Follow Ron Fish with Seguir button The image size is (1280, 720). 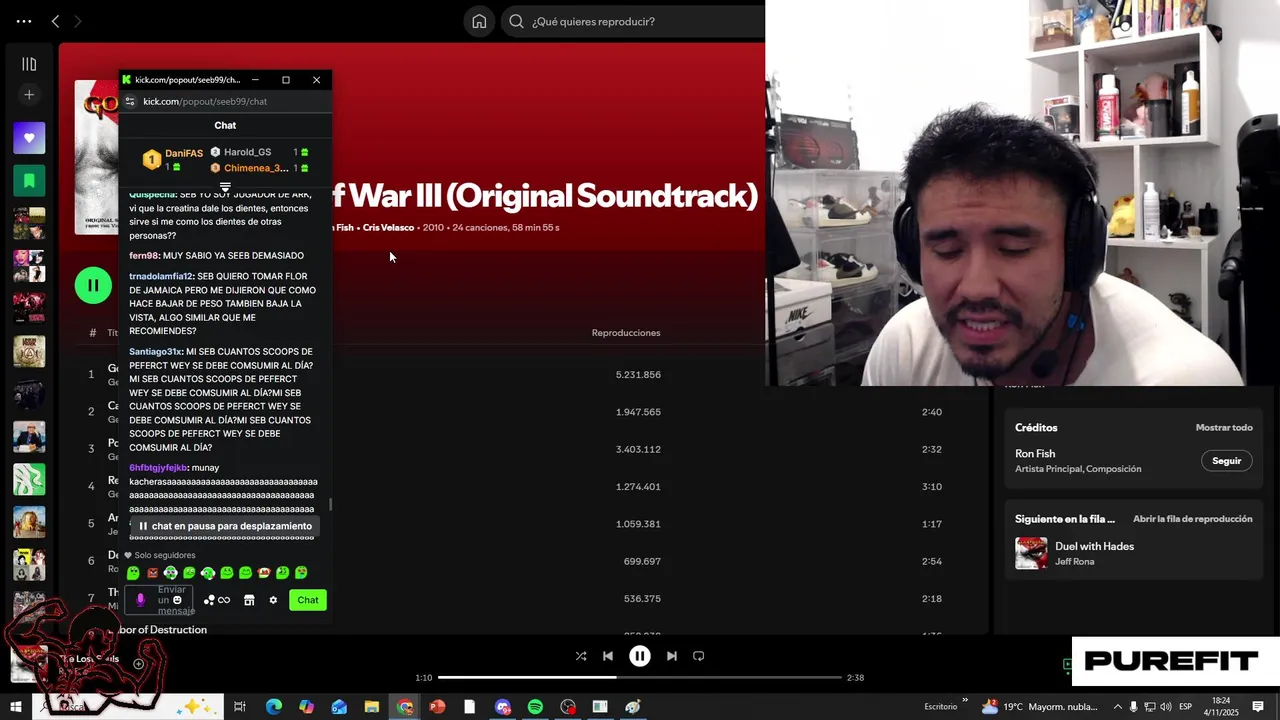(x=1226, y=461)
